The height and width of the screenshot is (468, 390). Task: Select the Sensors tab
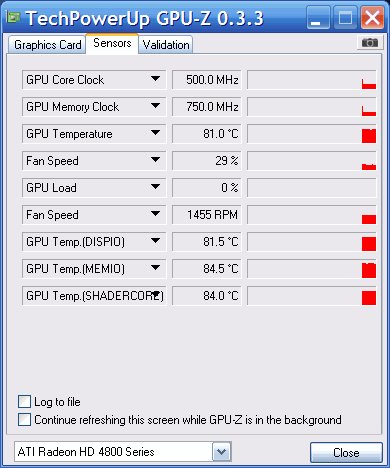pyautogui.click(x=112, y=43)
